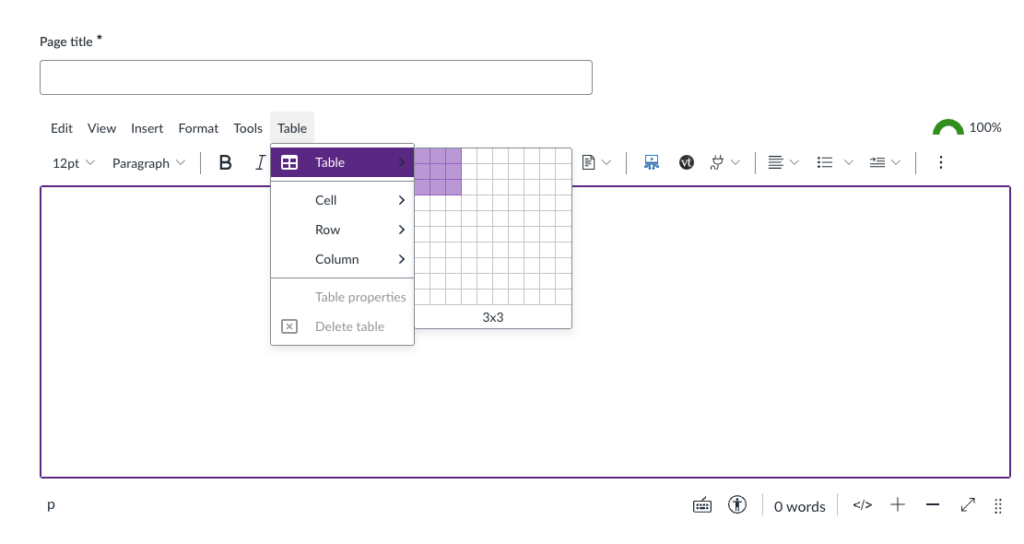Click the Page title input field
1024x544 pixels.
coord(316,78)
